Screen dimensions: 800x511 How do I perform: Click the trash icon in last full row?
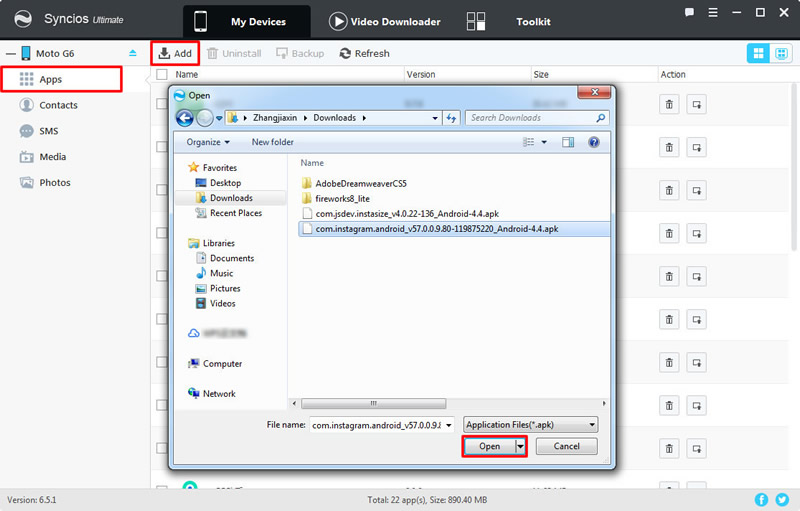point(669,449)
